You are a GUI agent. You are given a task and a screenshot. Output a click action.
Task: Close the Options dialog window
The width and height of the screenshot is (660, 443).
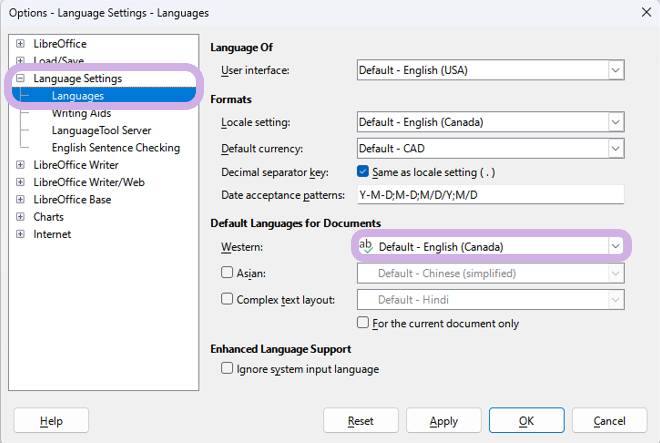(x=647, y=12)
